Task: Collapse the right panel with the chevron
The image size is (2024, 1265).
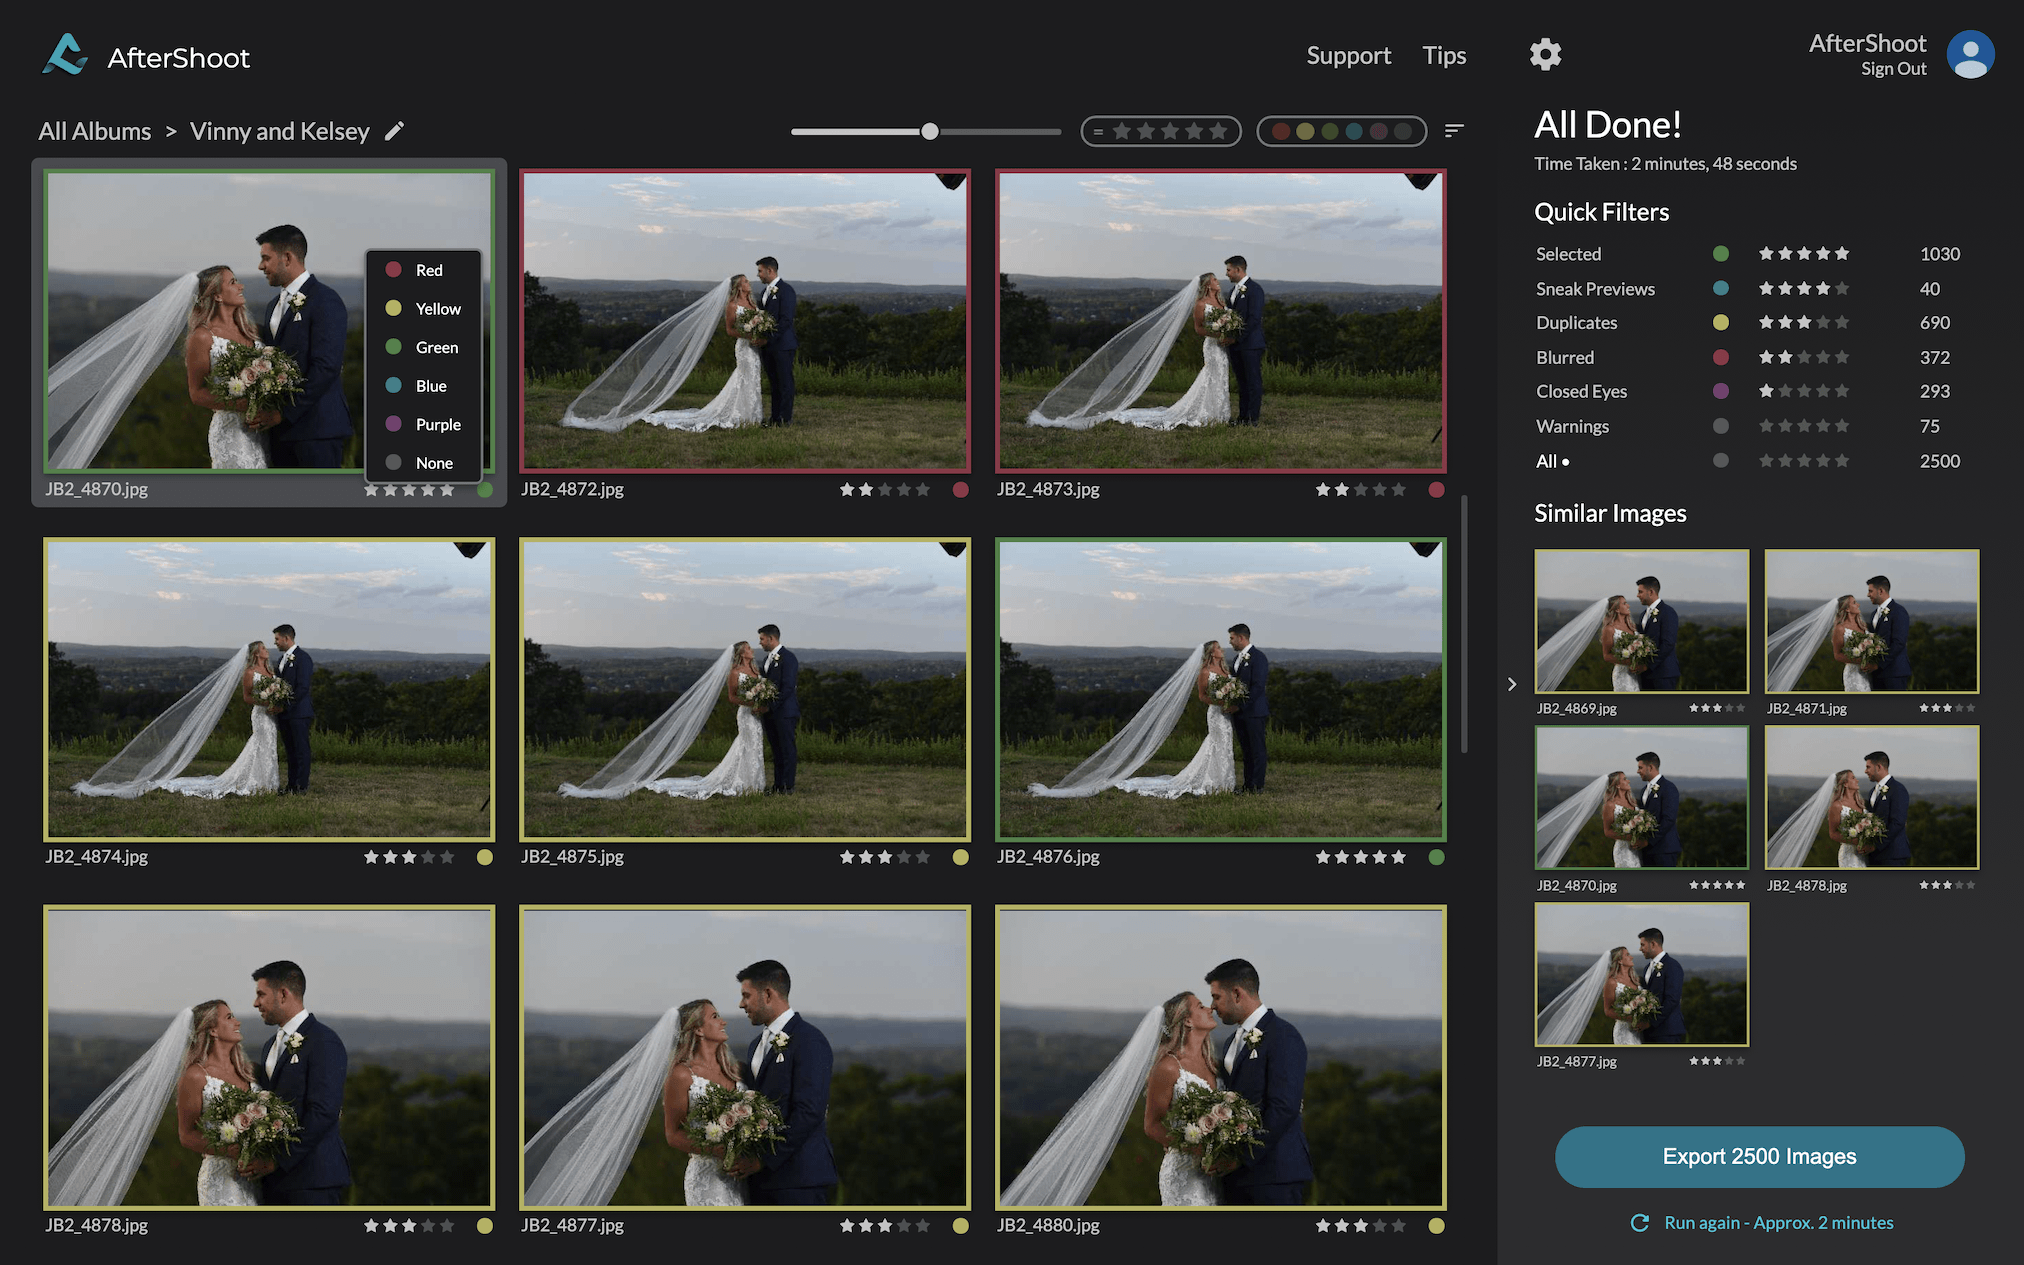Action: point(1512,684)
